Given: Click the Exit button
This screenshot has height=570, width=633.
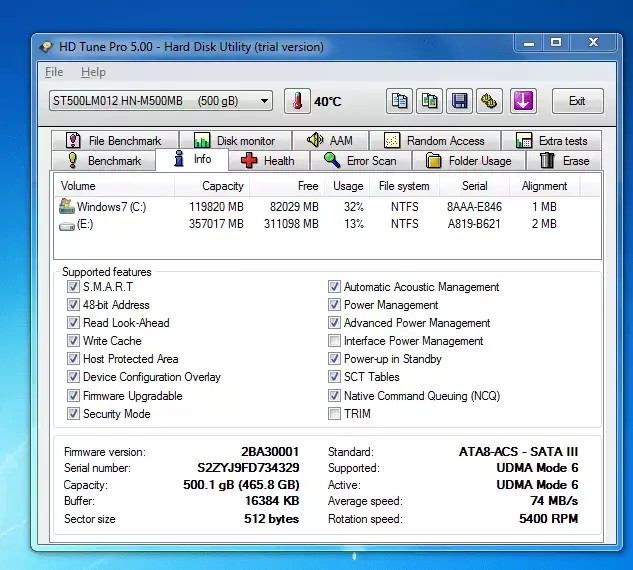Looking at the screenshot, I should [x=578, y=101].
